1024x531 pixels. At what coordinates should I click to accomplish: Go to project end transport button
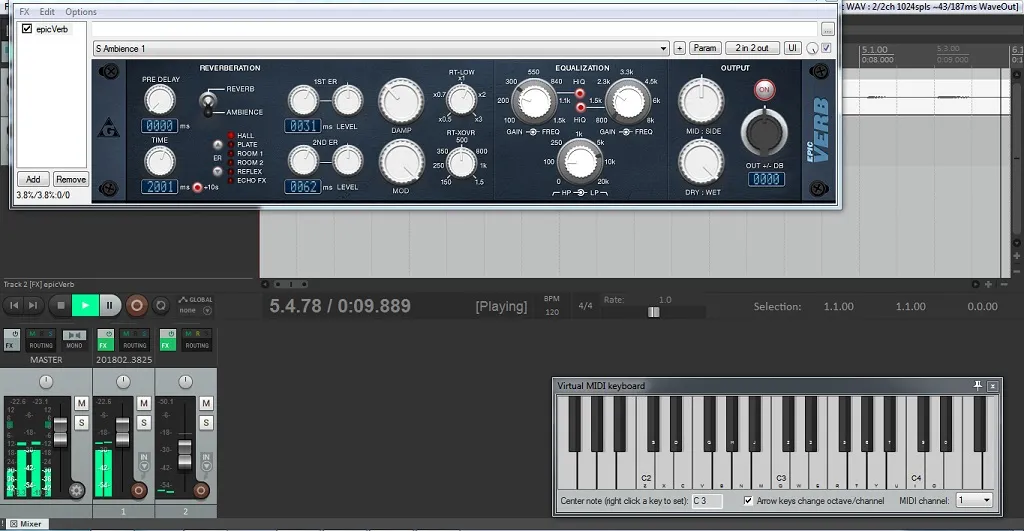(x=33, y=305)
